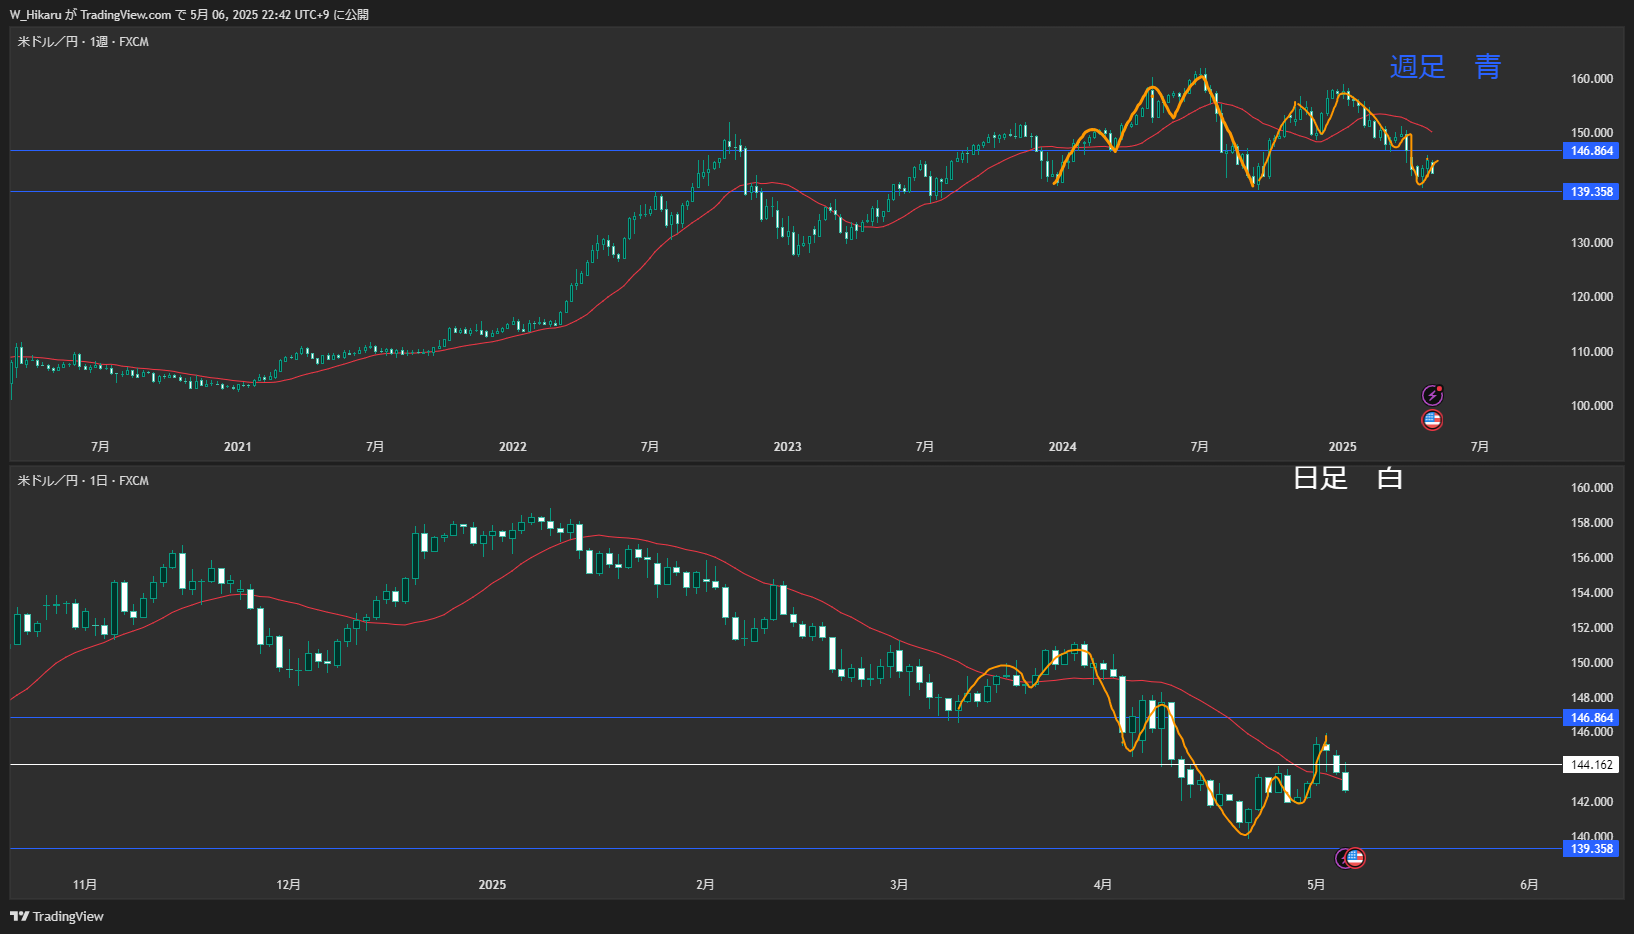Click the 2024 label on time axis

(1063, 447)
